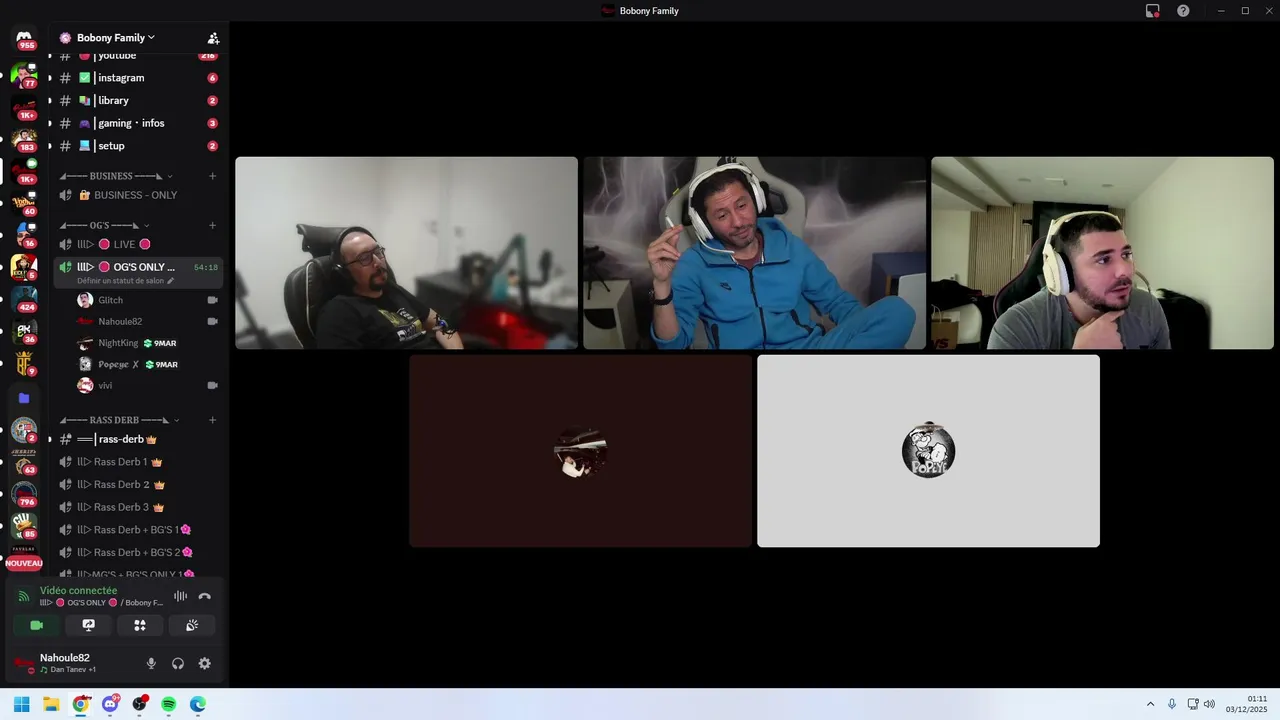Open the instagram text channel
The height and width of the screenshot is (720, 1280).
(138, 78)
